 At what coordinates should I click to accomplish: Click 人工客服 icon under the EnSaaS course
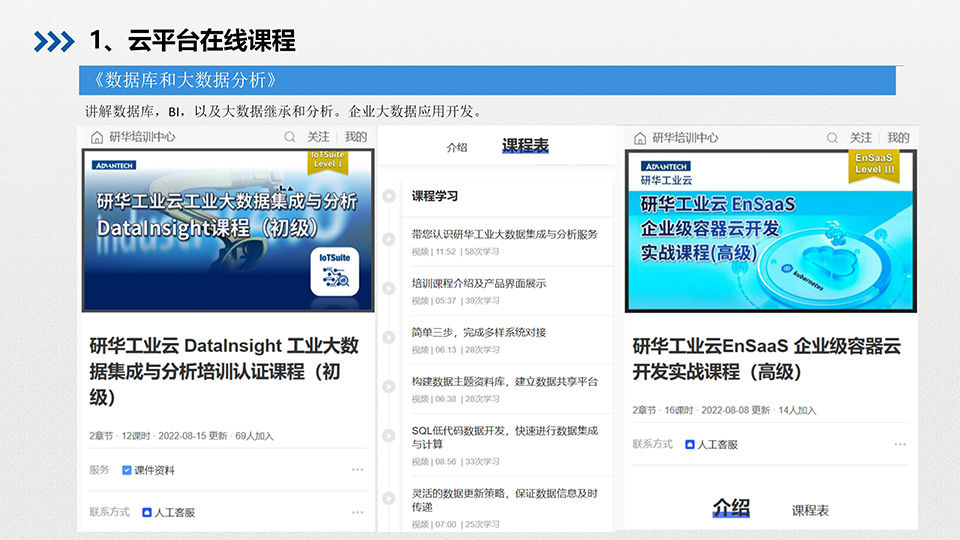pyautogui.click(x=690, y=444)
